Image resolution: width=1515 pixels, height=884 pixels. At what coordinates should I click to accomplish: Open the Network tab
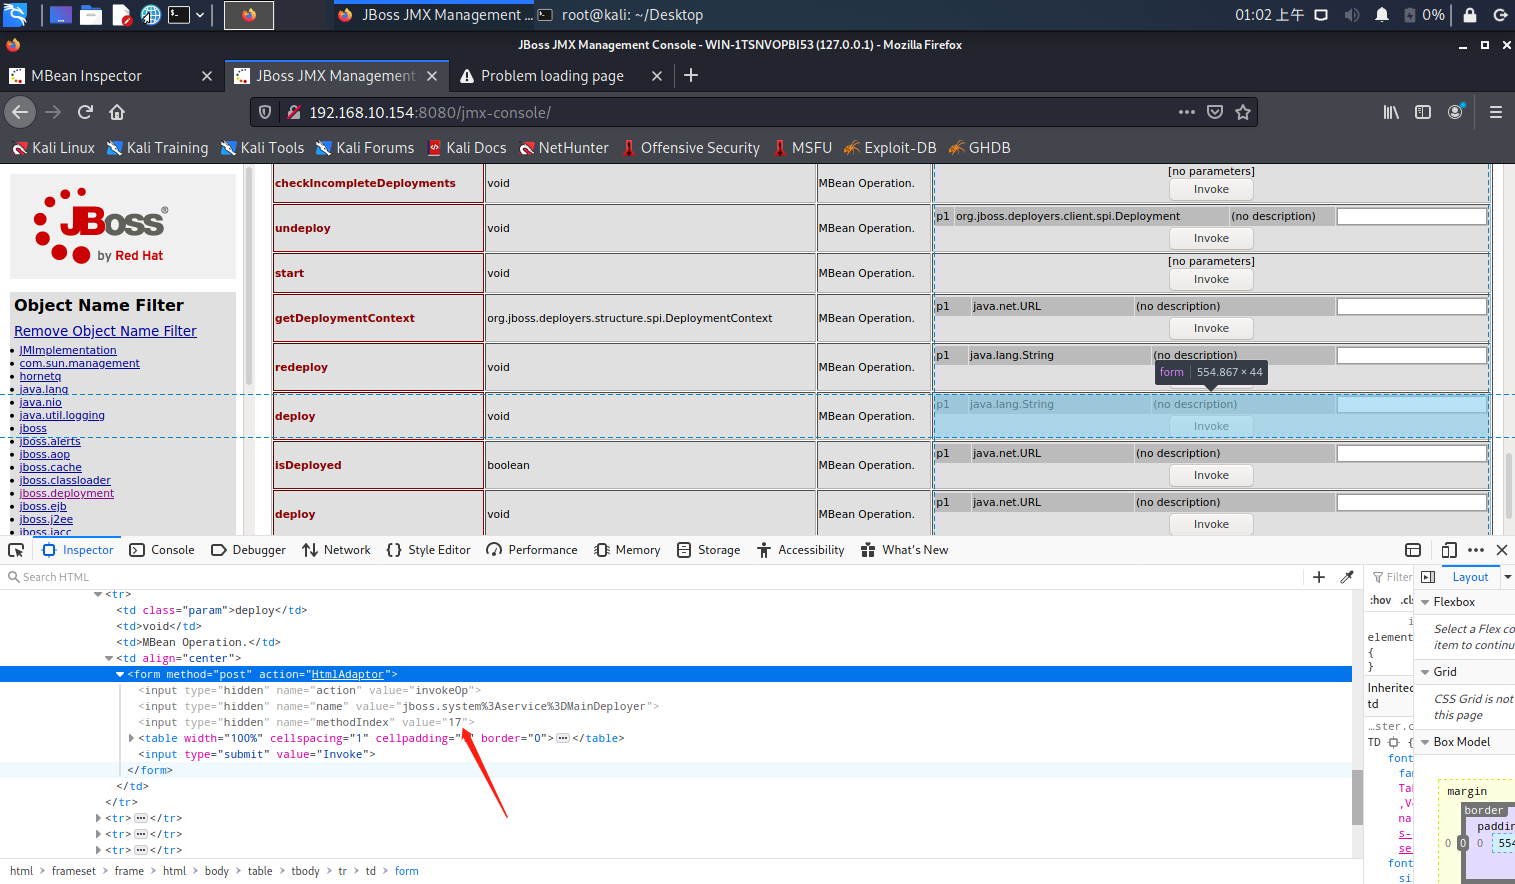336,550
